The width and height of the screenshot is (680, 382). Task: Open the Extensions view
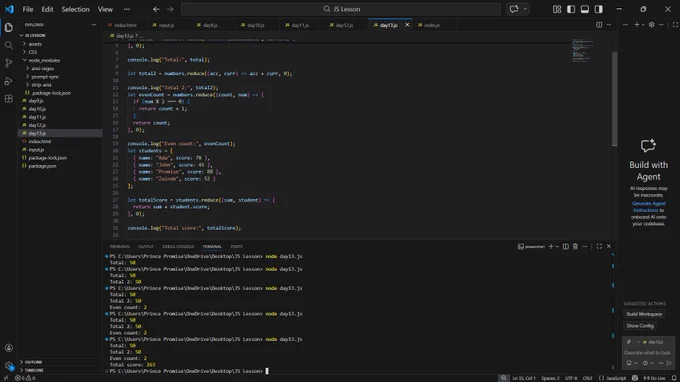click(x=9, y=99)
